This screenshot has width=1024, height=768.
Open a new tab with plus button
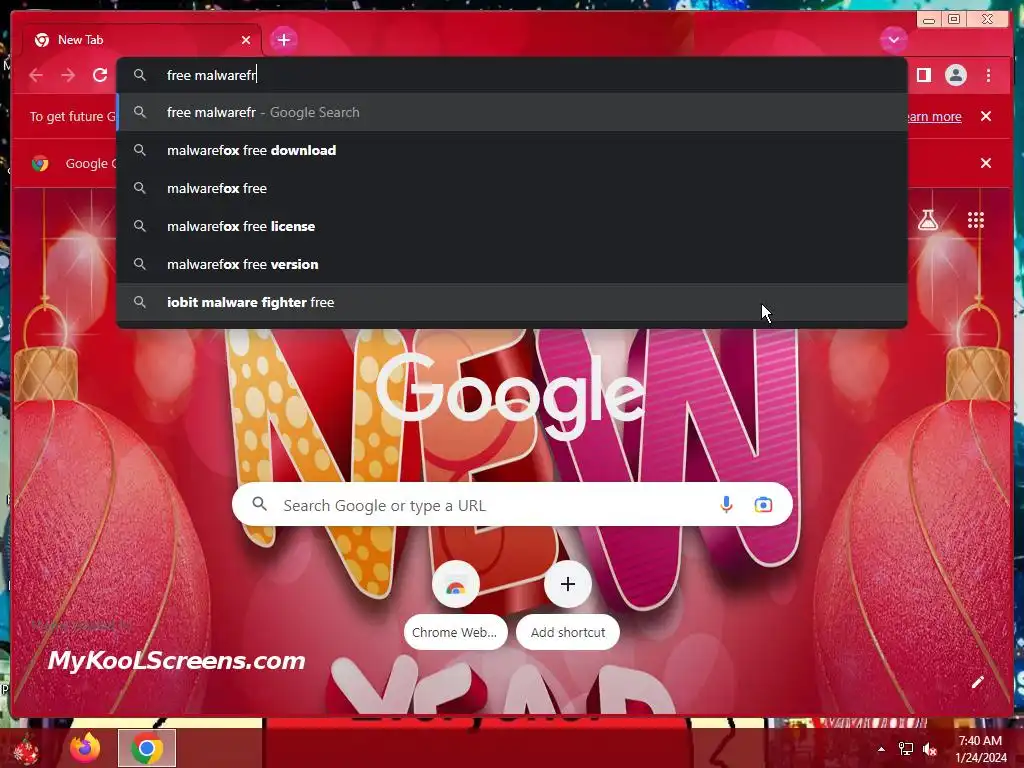pos(283,40)
